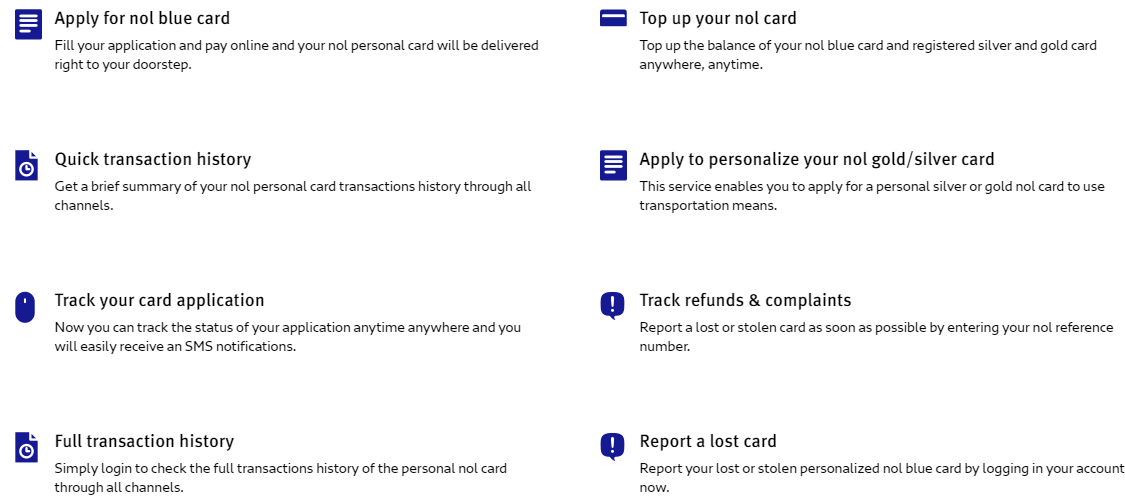The height and width of the screenshot is (502, 1125).
Task: Open the Apply for nol blue card link
Action: pos(142,18)
